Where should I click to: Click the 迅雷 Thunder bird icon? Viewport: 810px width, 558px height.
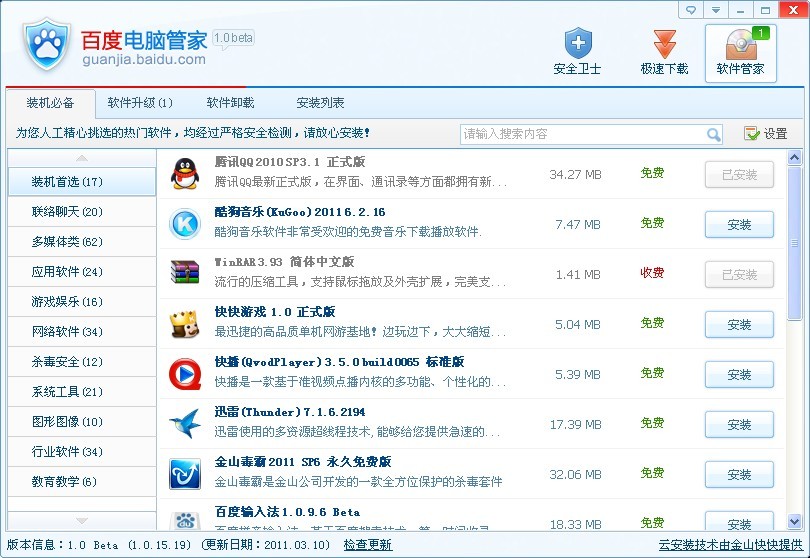coord(184,424)
